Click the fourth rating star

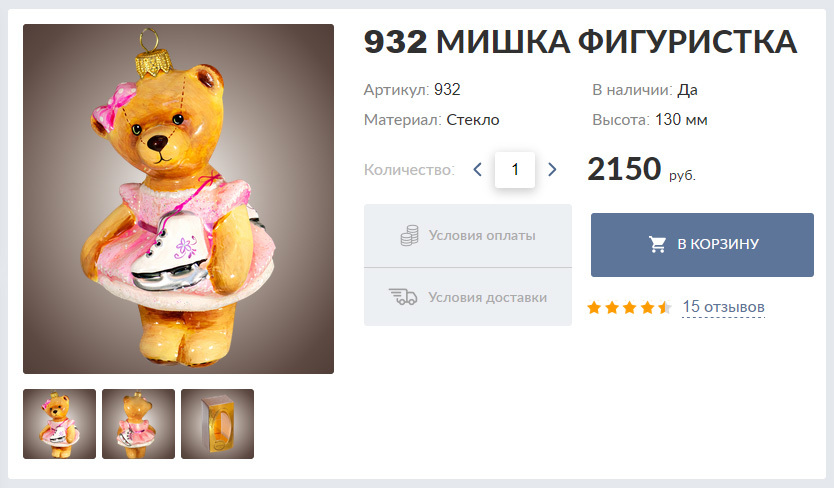point(647,308)
